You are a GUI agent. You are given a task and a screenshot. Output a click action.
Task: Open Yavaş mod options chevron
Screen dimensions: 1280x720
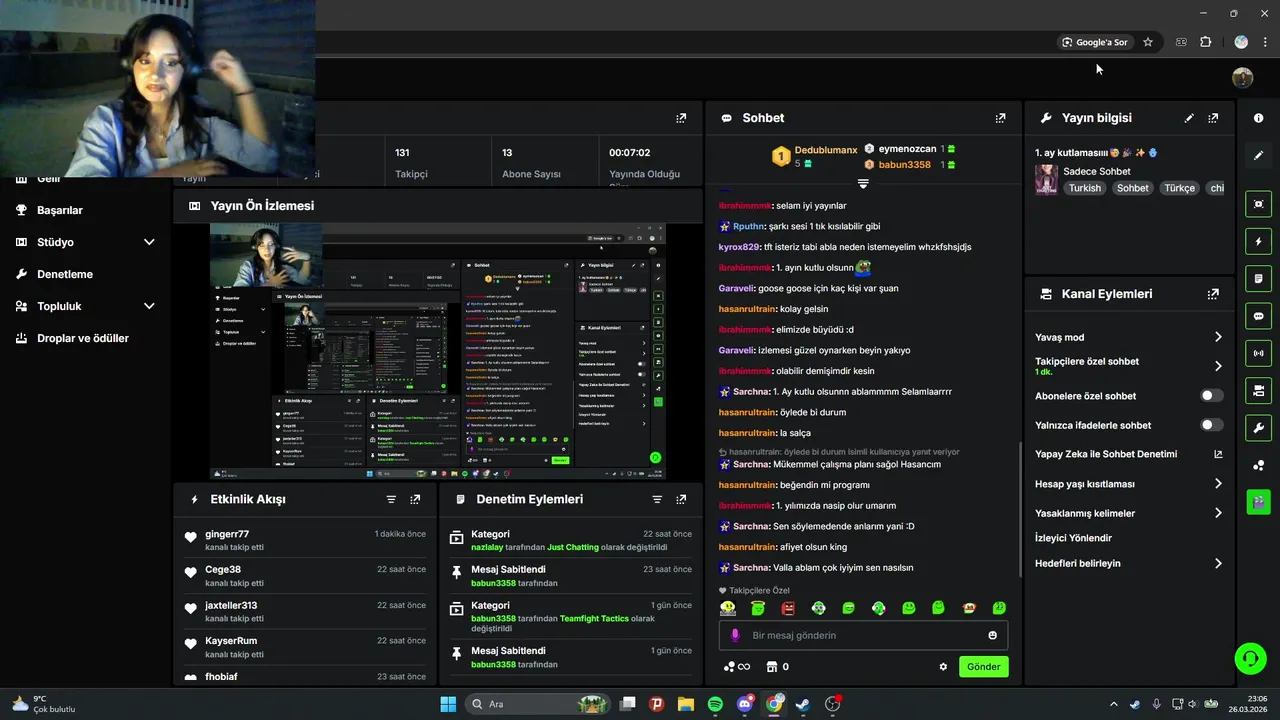(x=1218, y=337)
